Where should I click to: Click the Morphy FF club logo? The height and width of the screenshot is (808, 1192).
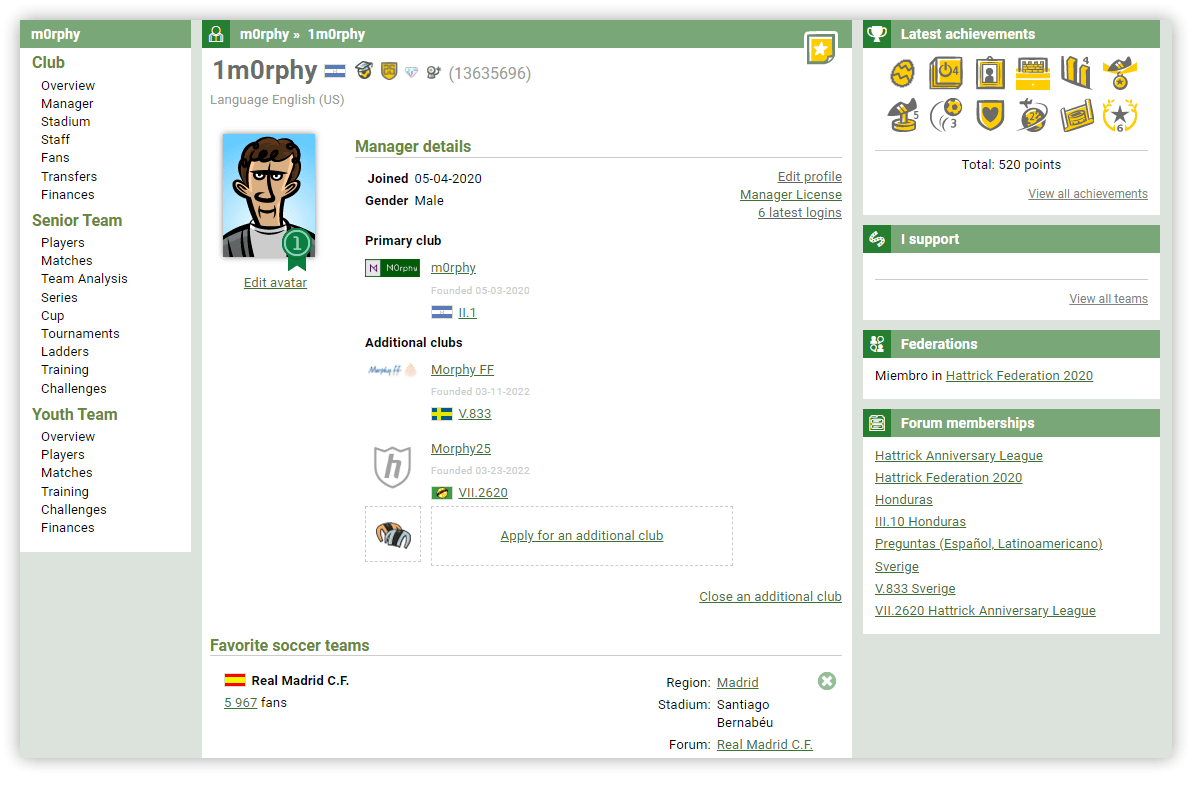coord(392,370)
